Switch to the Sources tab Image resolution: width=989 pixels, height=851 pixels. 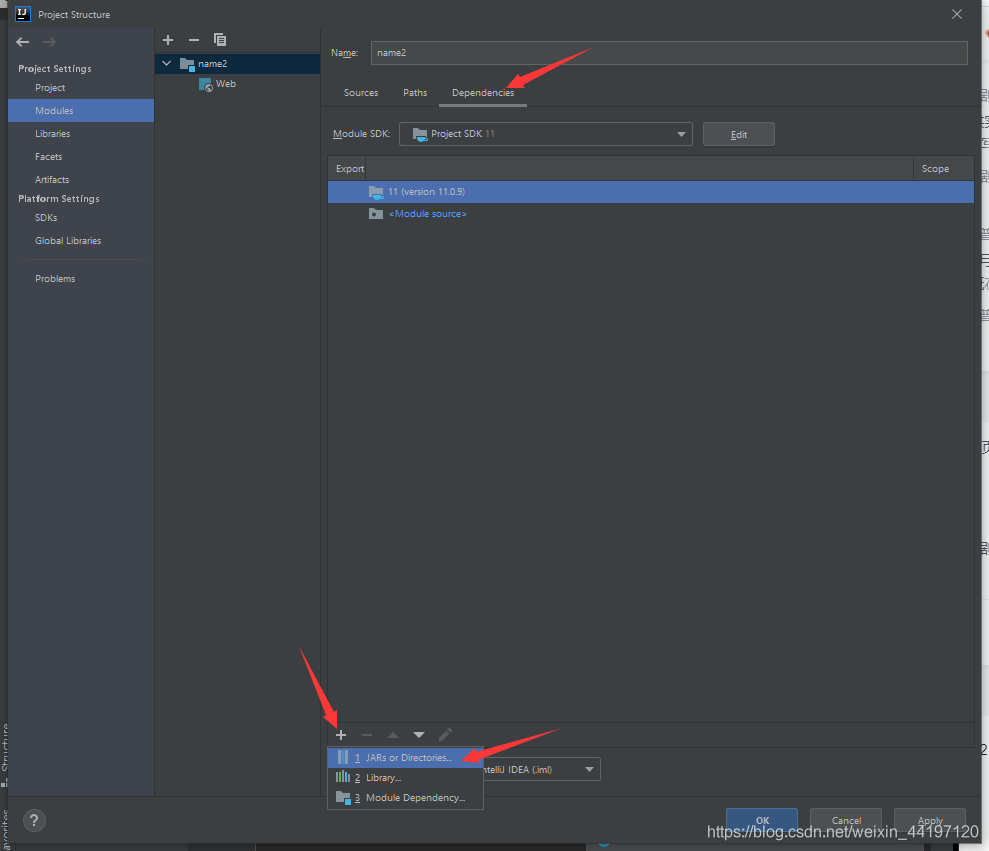click(361, 93)
